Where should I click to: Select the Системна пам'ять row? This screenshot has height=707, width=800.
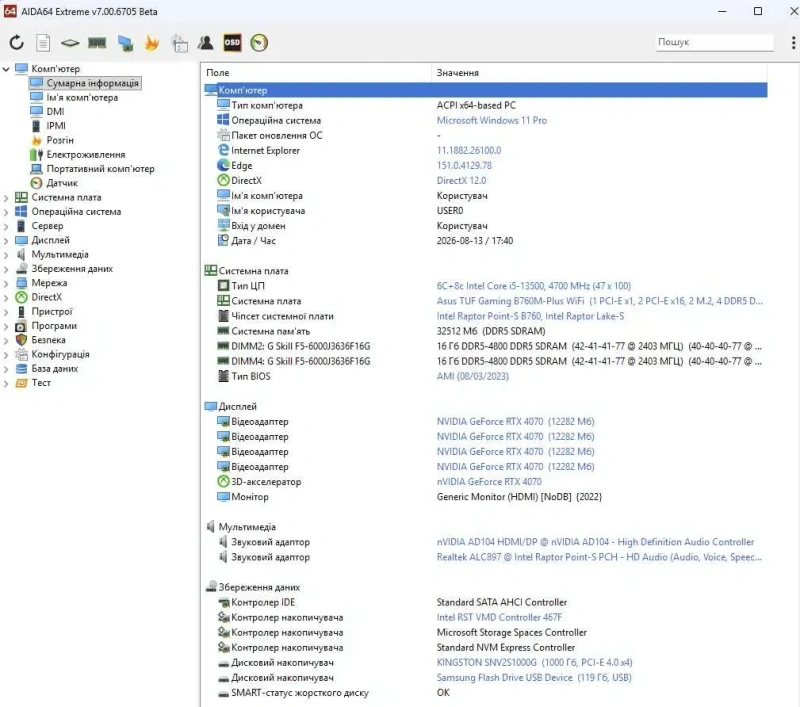click(485, 331)
